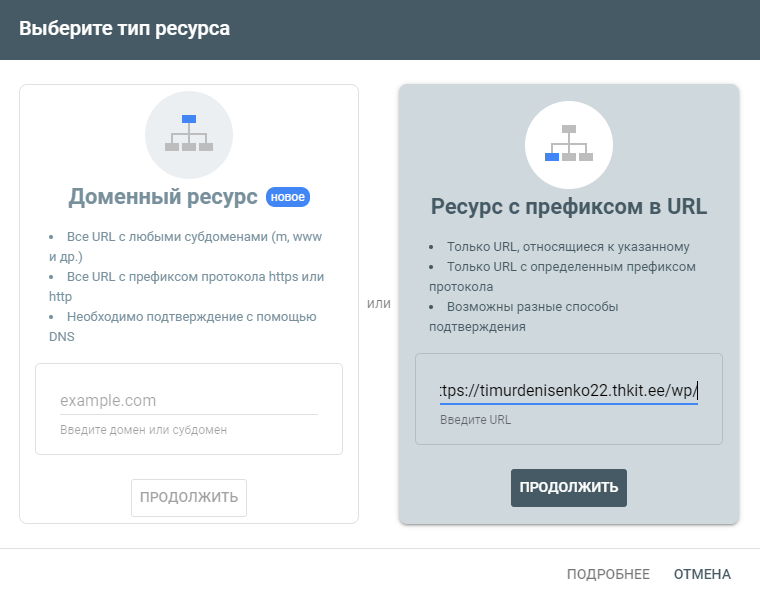Viewport: 760px width, 594px height.
Task: Click the "Введите URL" hint label
Action: coord(475,420)
